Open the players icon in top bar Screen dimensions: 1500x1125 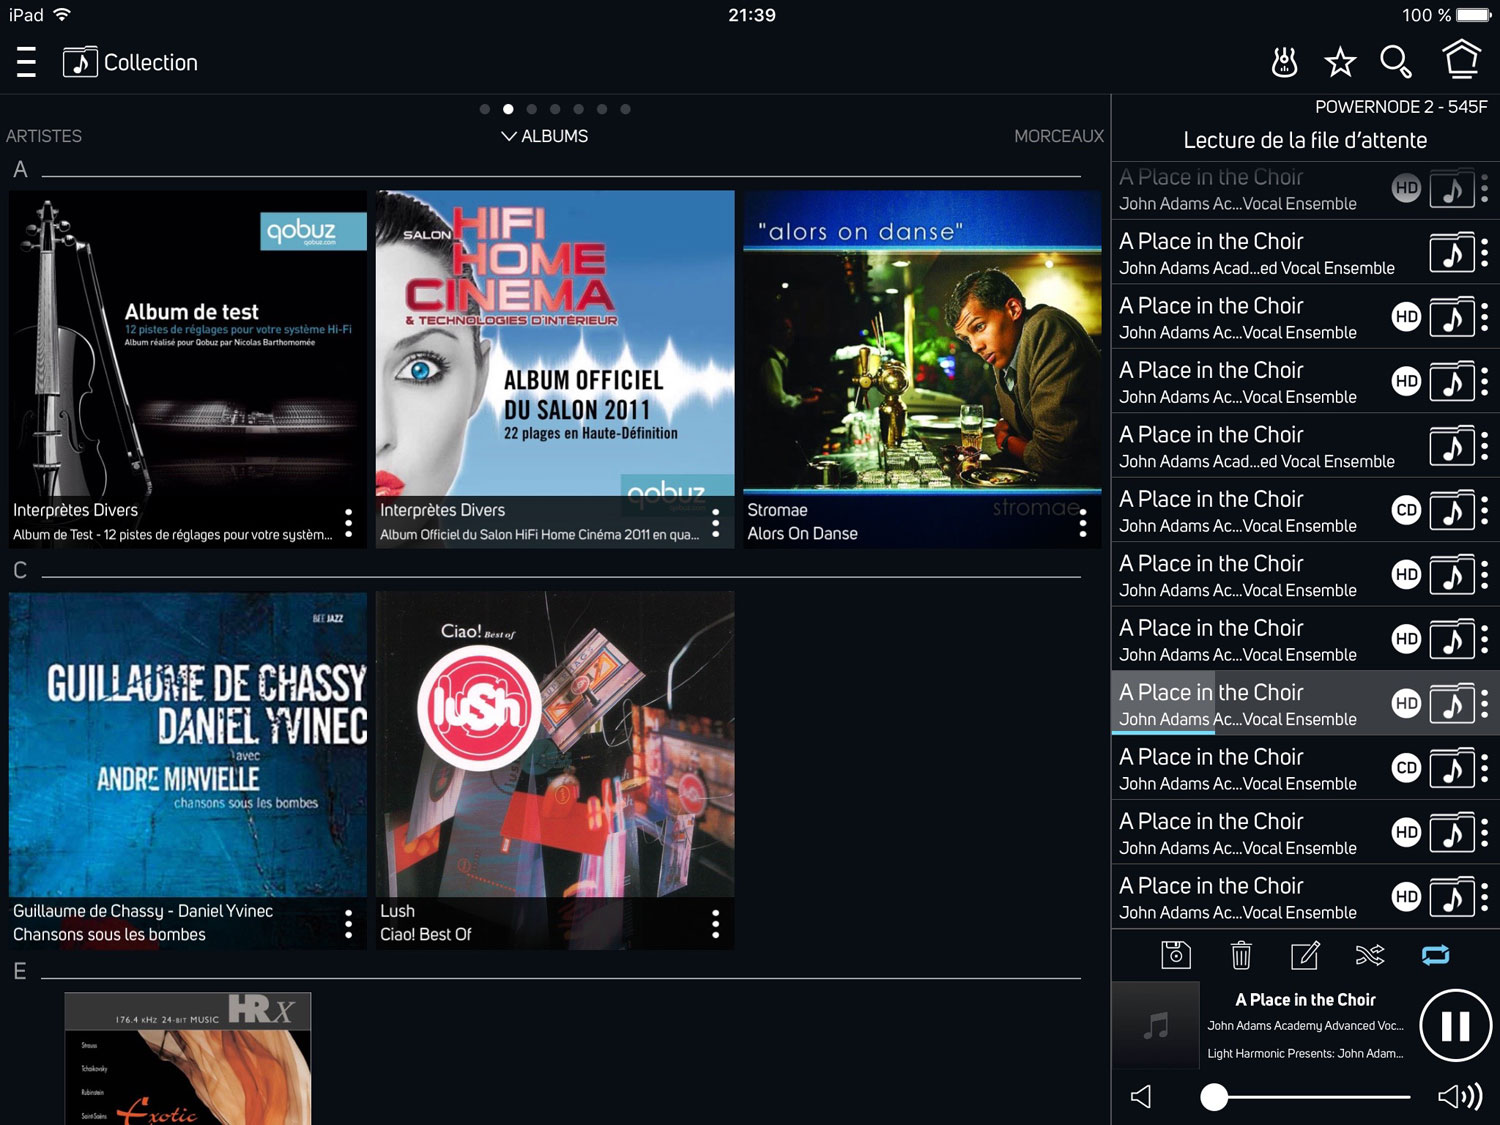(1284, 62)
